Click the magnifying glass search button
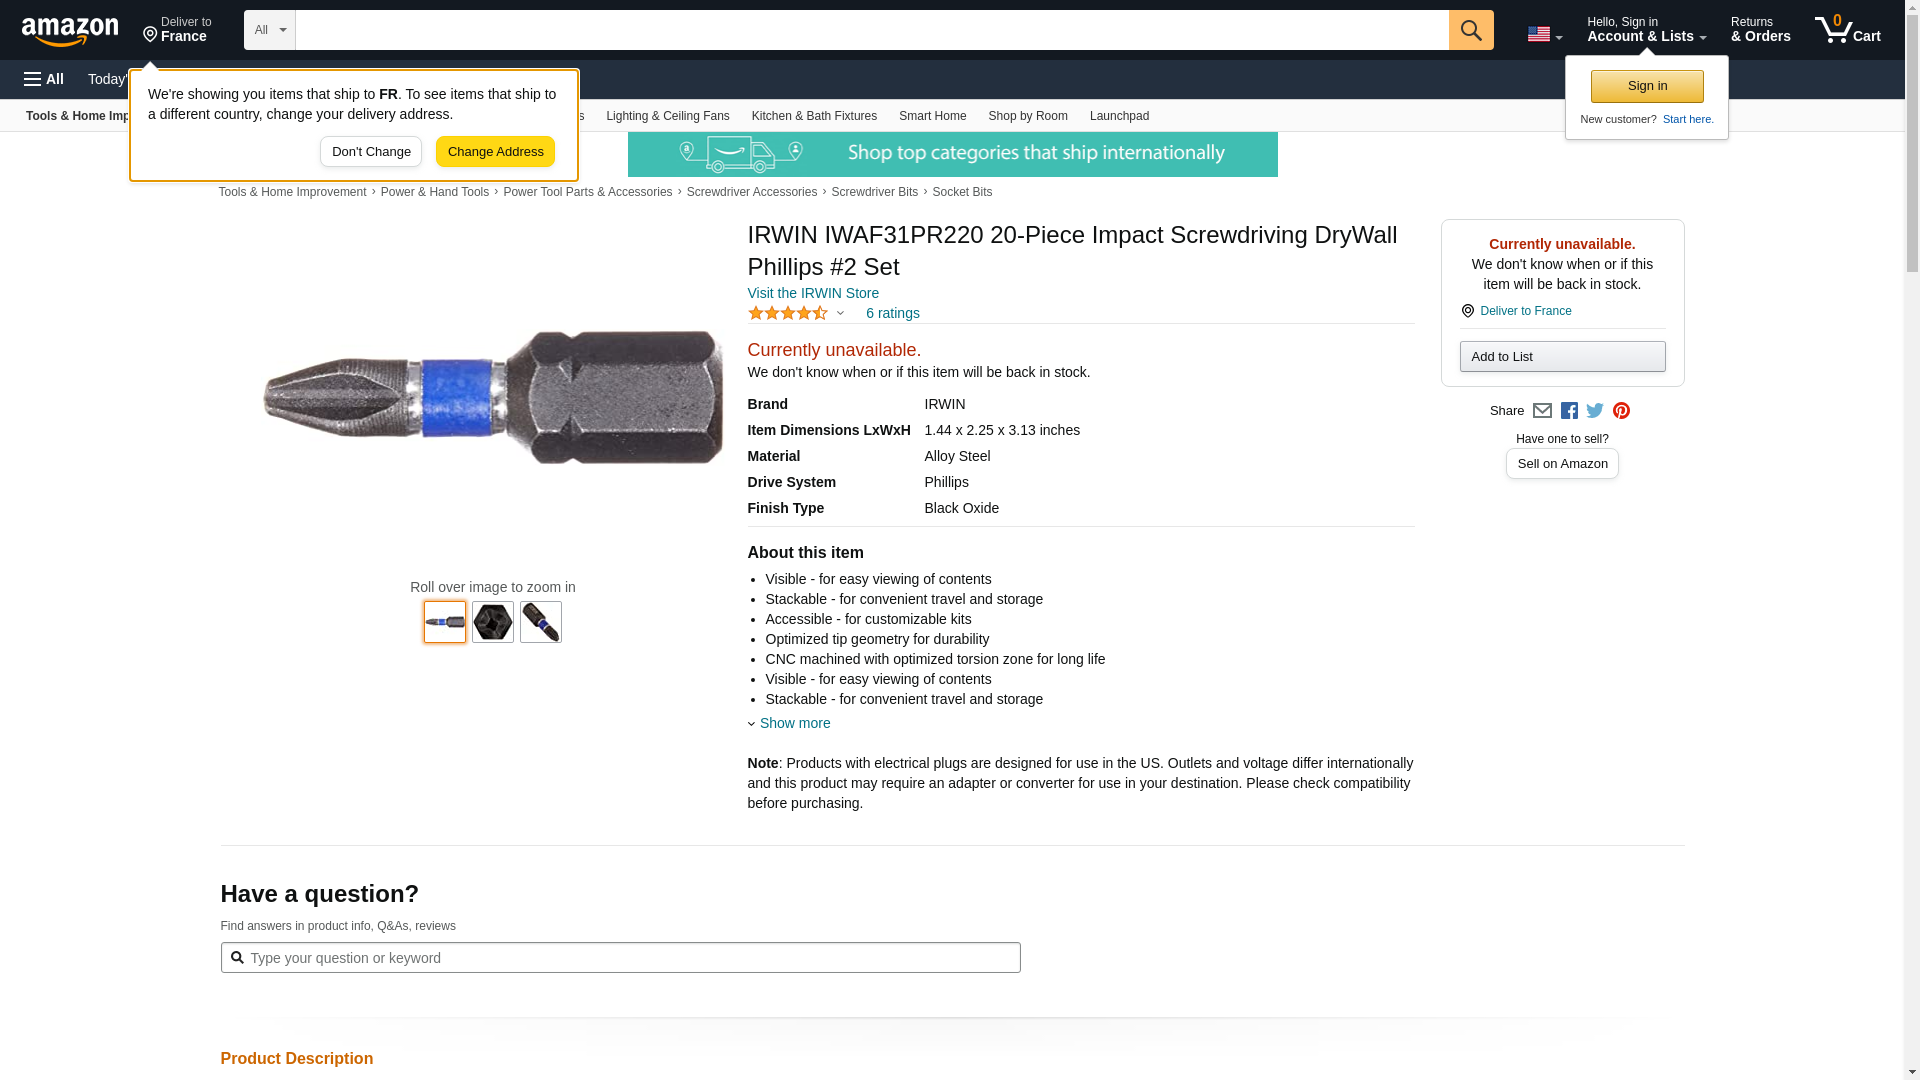The width and height of the screenshot is (1920, 1080). (1471, 30)
